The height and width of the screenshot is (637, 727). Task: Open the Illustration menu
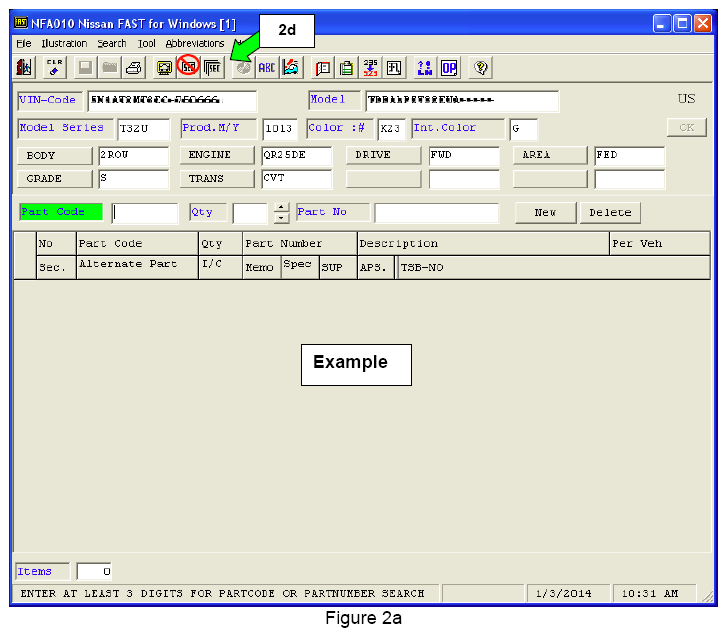pyautogui.click(x=64, y=44)
